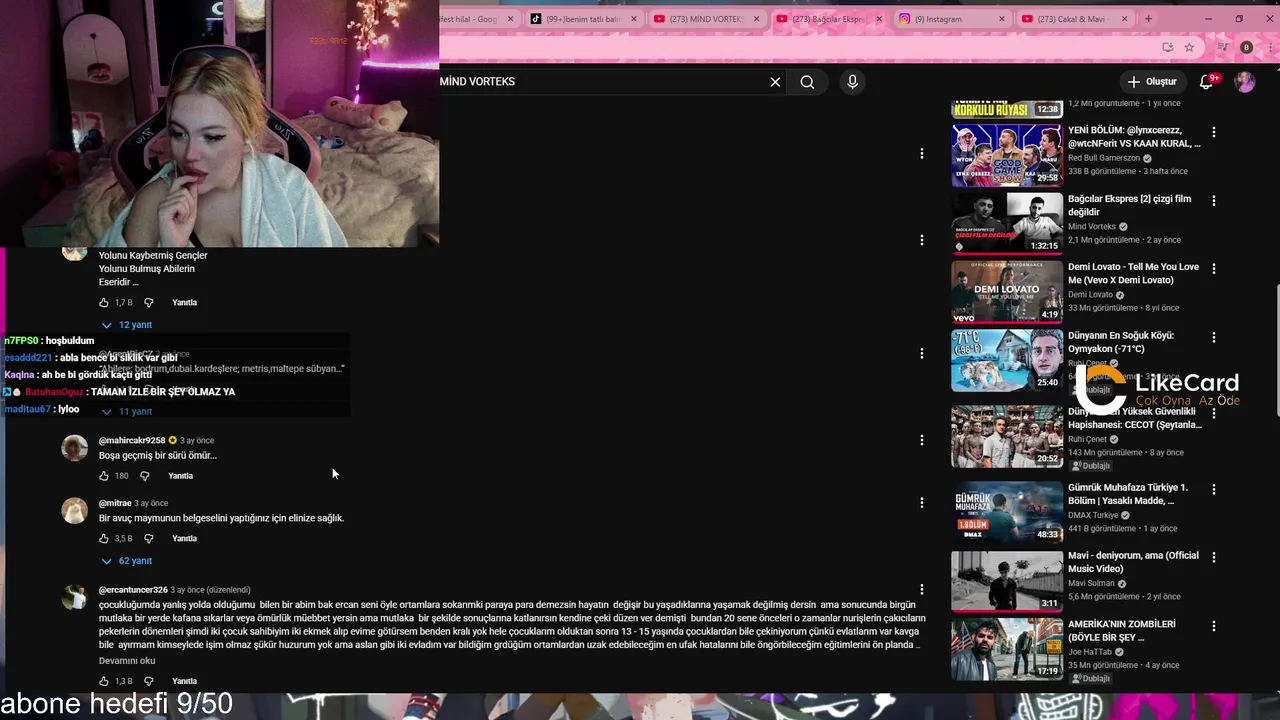The height and width of the screenshot is (720, 1280).
Task: Click the Oluştur create button
Action: [x=1152, y=82]
